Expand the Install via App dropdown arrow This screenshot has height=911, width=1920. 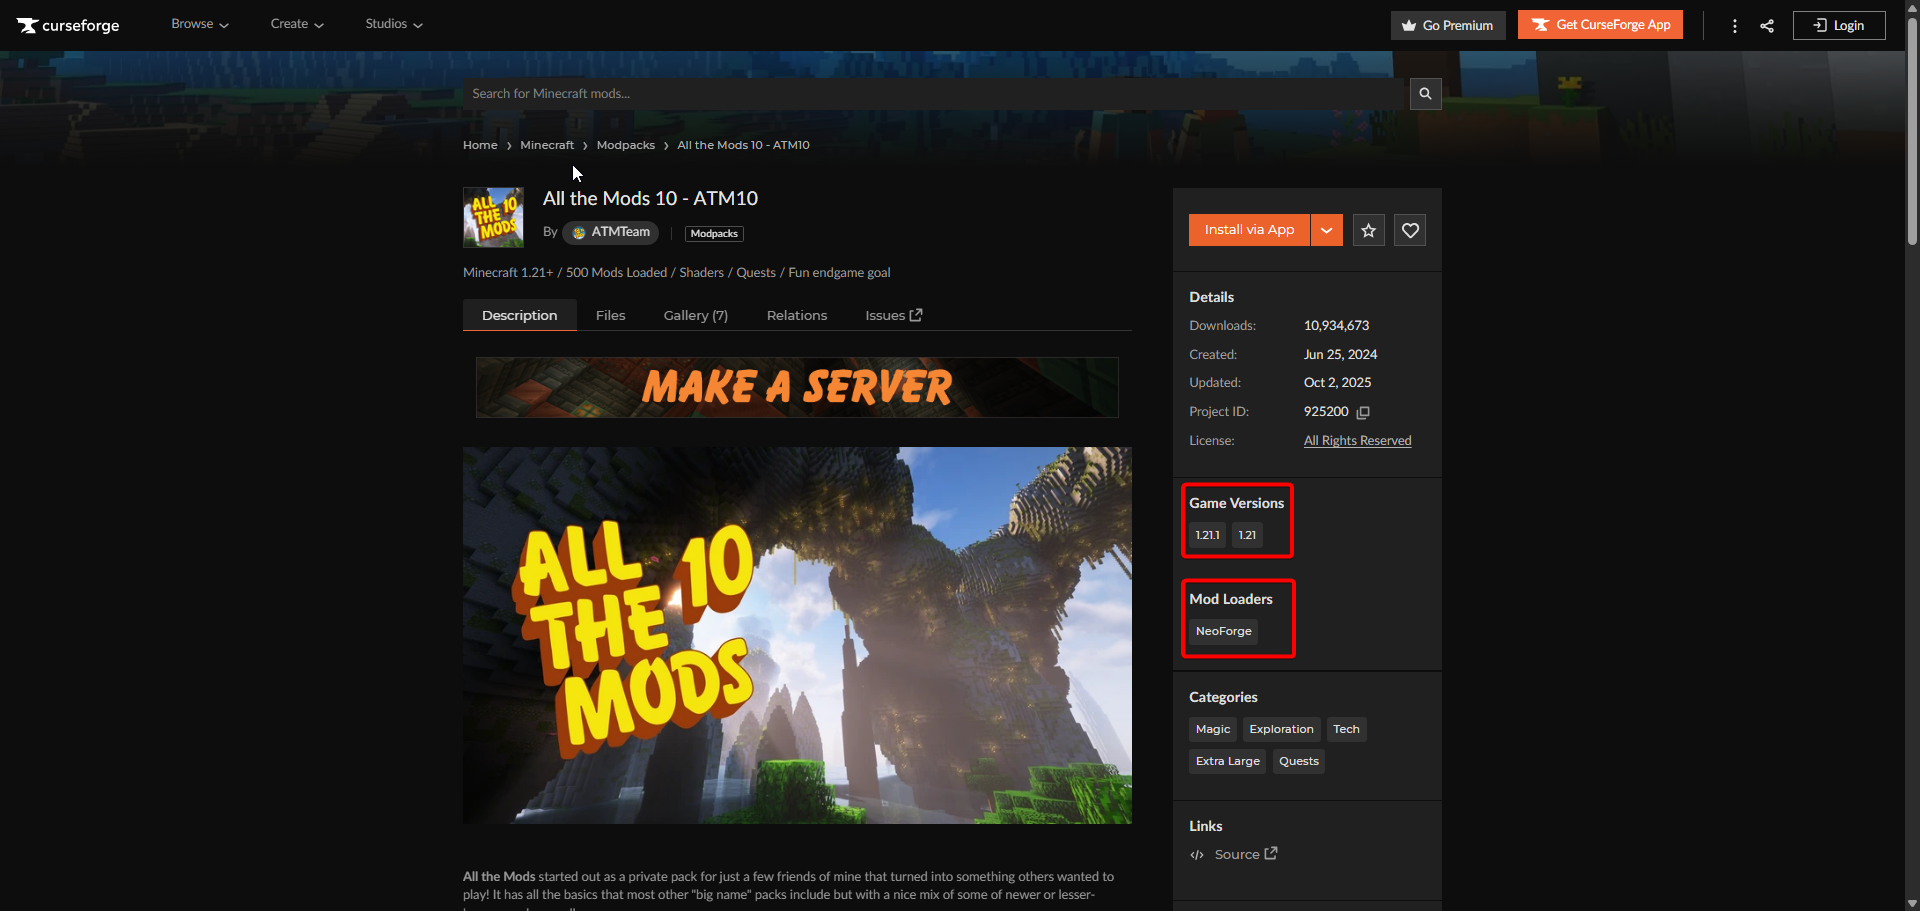tap(1326, 230)
